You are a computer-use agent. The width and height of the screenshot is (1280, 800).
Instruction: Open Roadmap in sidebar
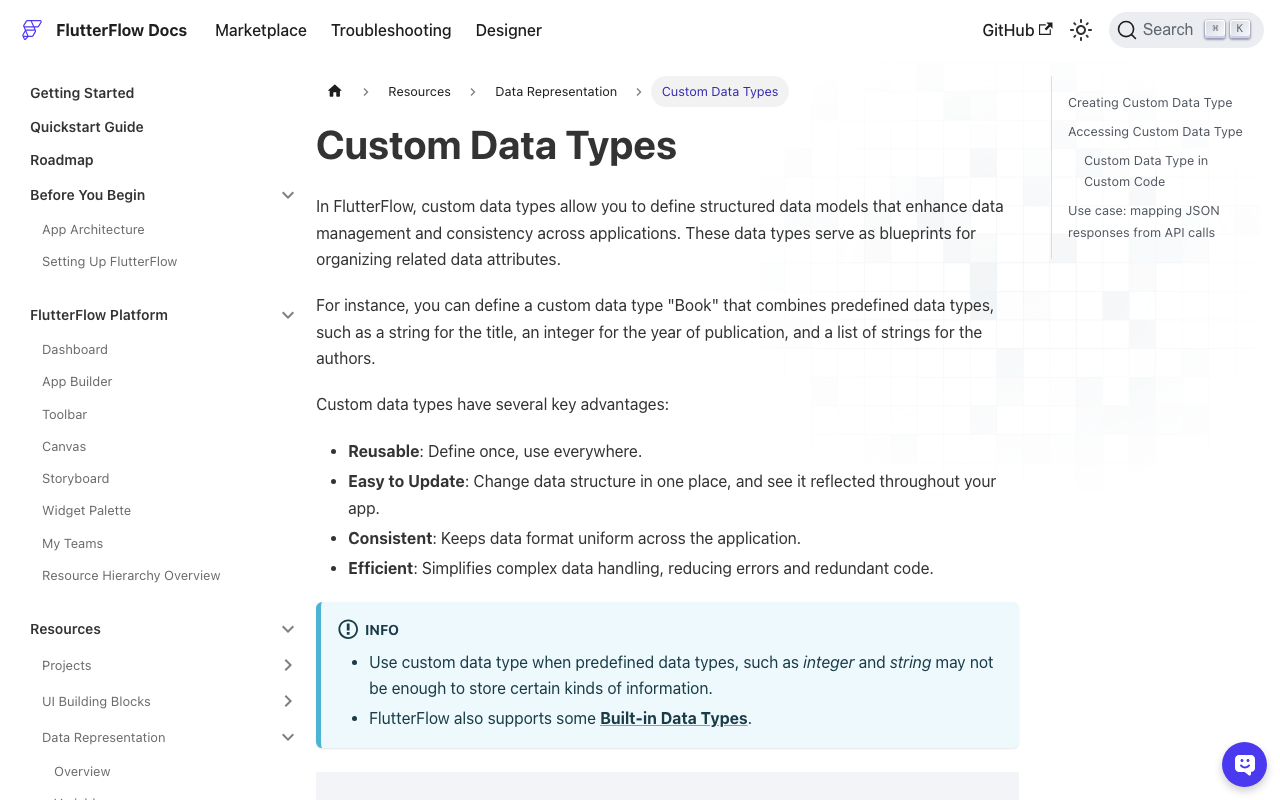(62, 160)
